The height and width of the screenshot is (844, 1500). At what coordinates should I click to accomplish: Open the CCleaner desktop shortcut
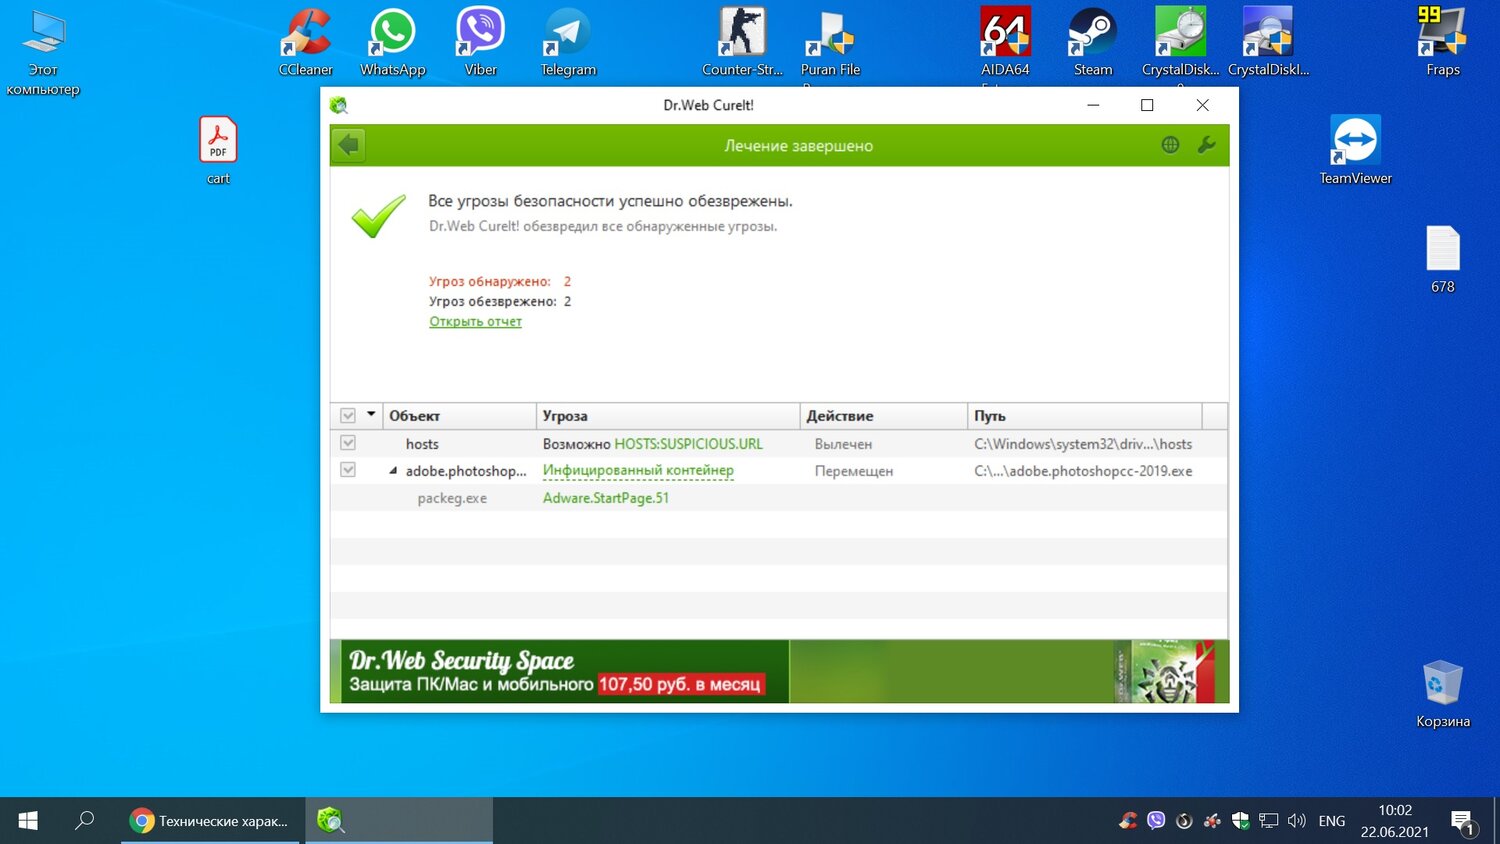click(306, 42)
